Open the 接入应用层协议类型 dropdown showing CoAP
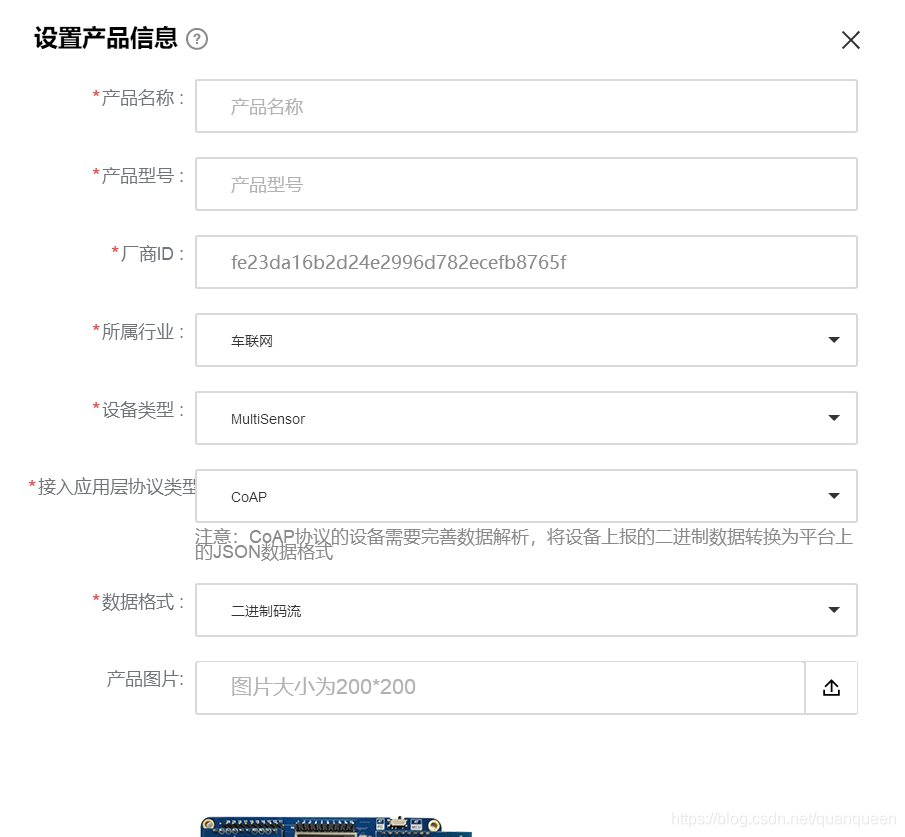The image size is (905, 837). [526, 496]
